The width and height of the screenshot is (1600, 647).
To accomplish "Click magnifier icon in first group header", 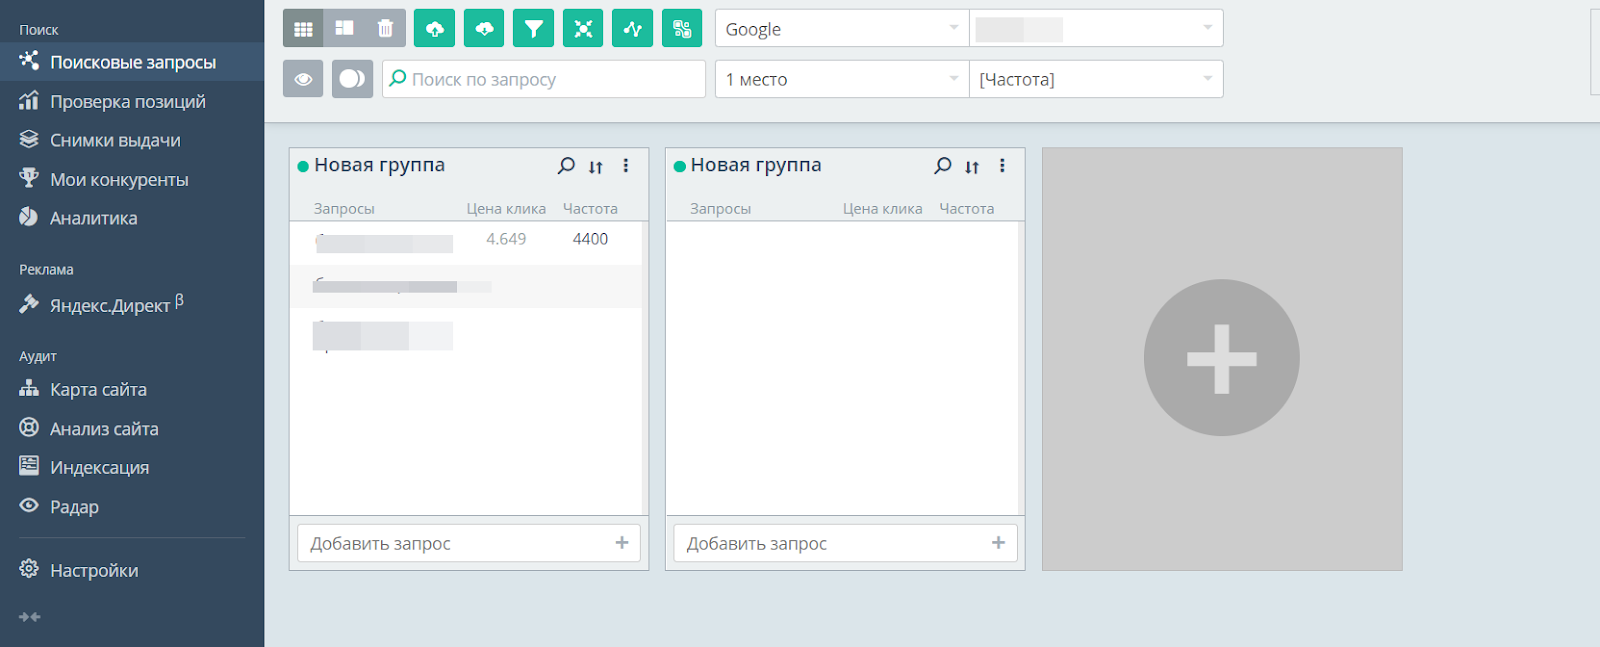I will (566, 166).
